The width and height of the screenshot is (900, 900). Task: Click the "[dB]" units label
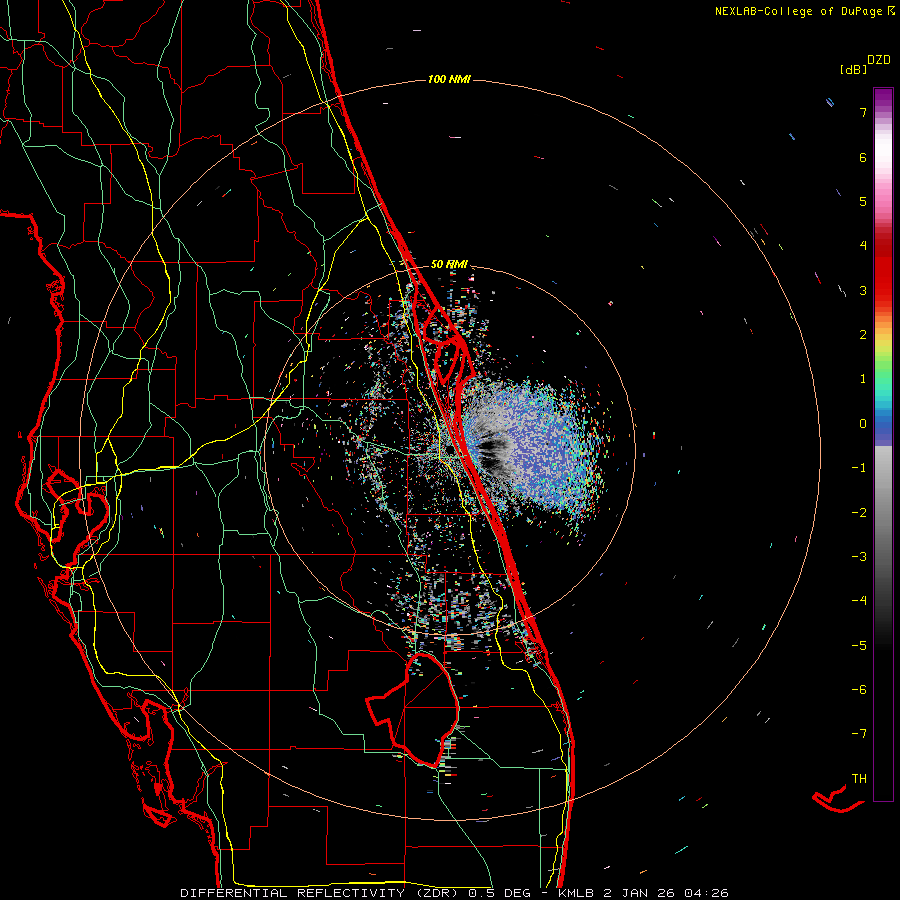click(853, 69)
